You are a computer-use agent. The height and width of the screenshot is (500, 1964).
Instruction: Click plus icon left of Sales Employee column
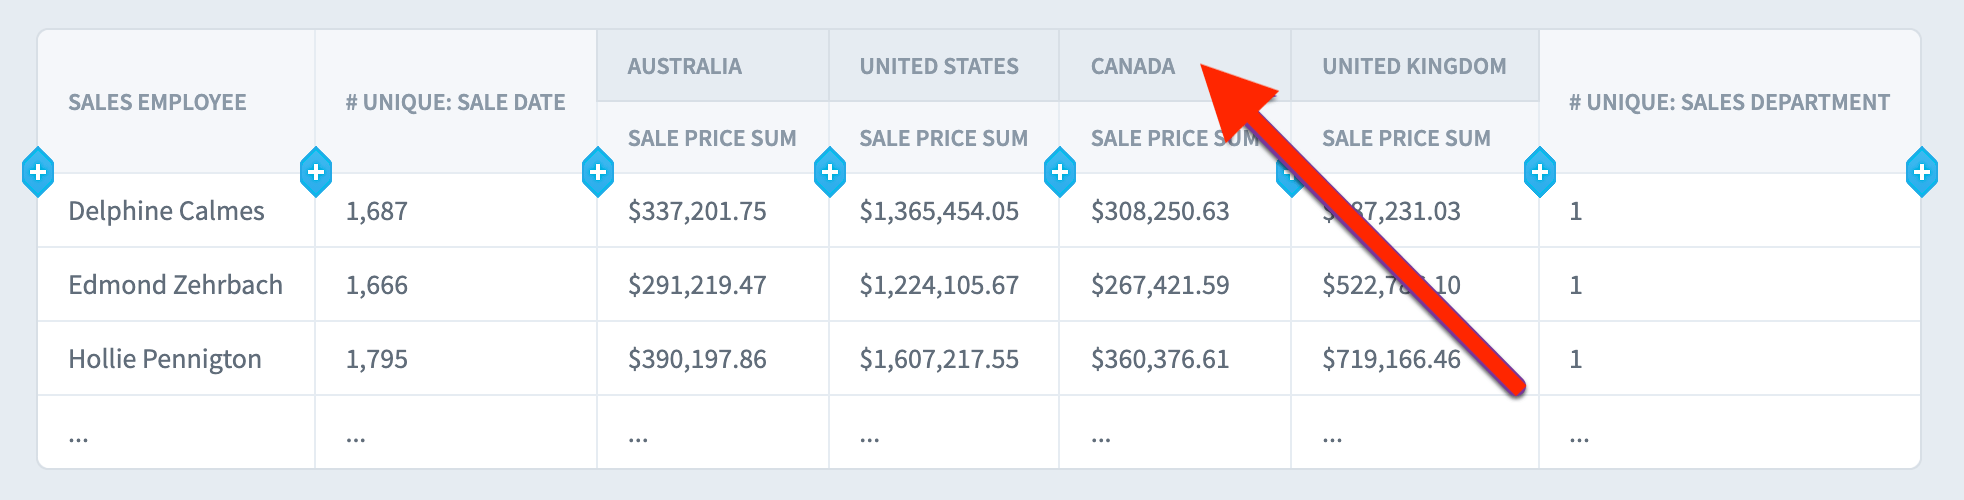coord(38,172)
